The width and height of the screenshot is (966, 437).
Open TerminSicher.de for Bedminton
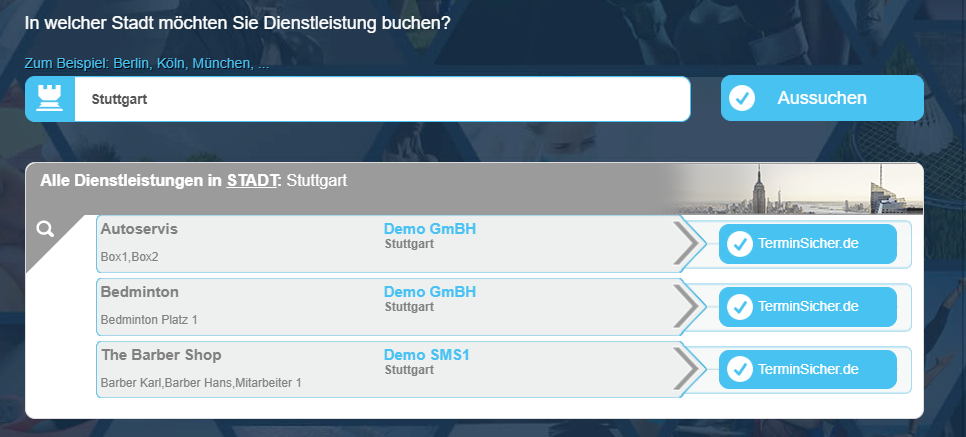pos(808,307)
